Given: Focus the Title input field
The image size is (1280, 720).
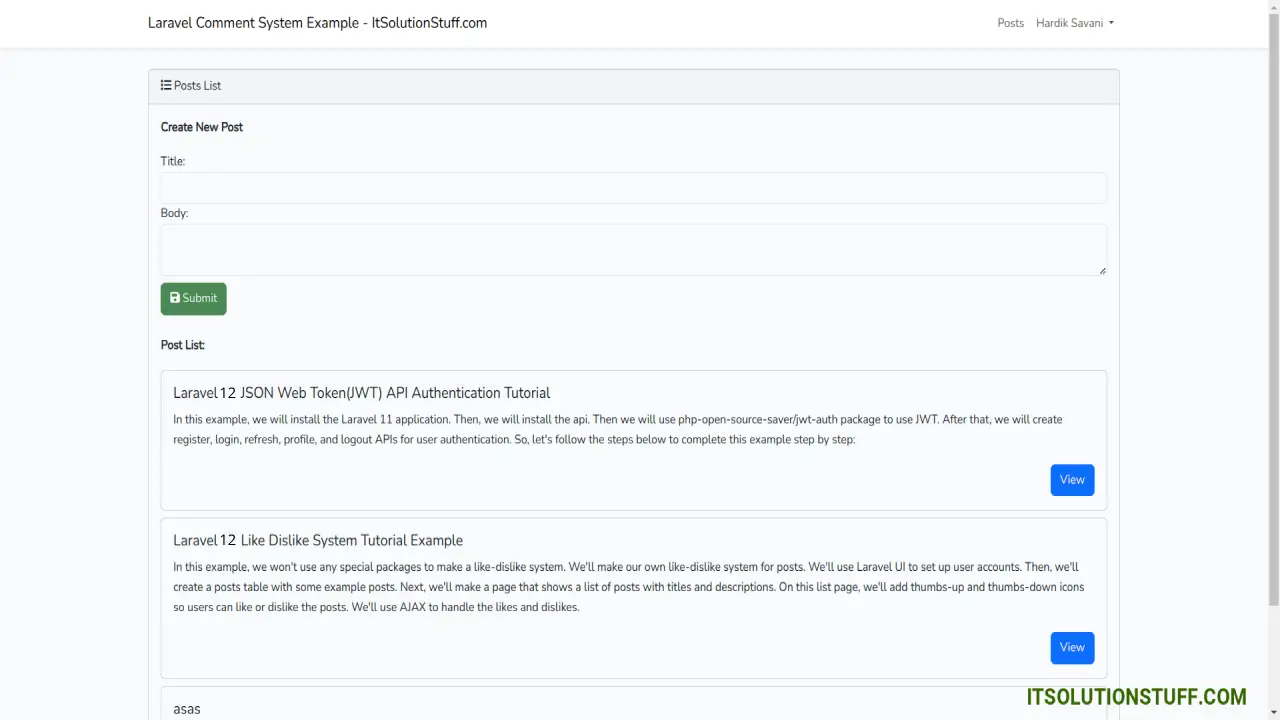Looking at the screenshot, I should (633, 188).
